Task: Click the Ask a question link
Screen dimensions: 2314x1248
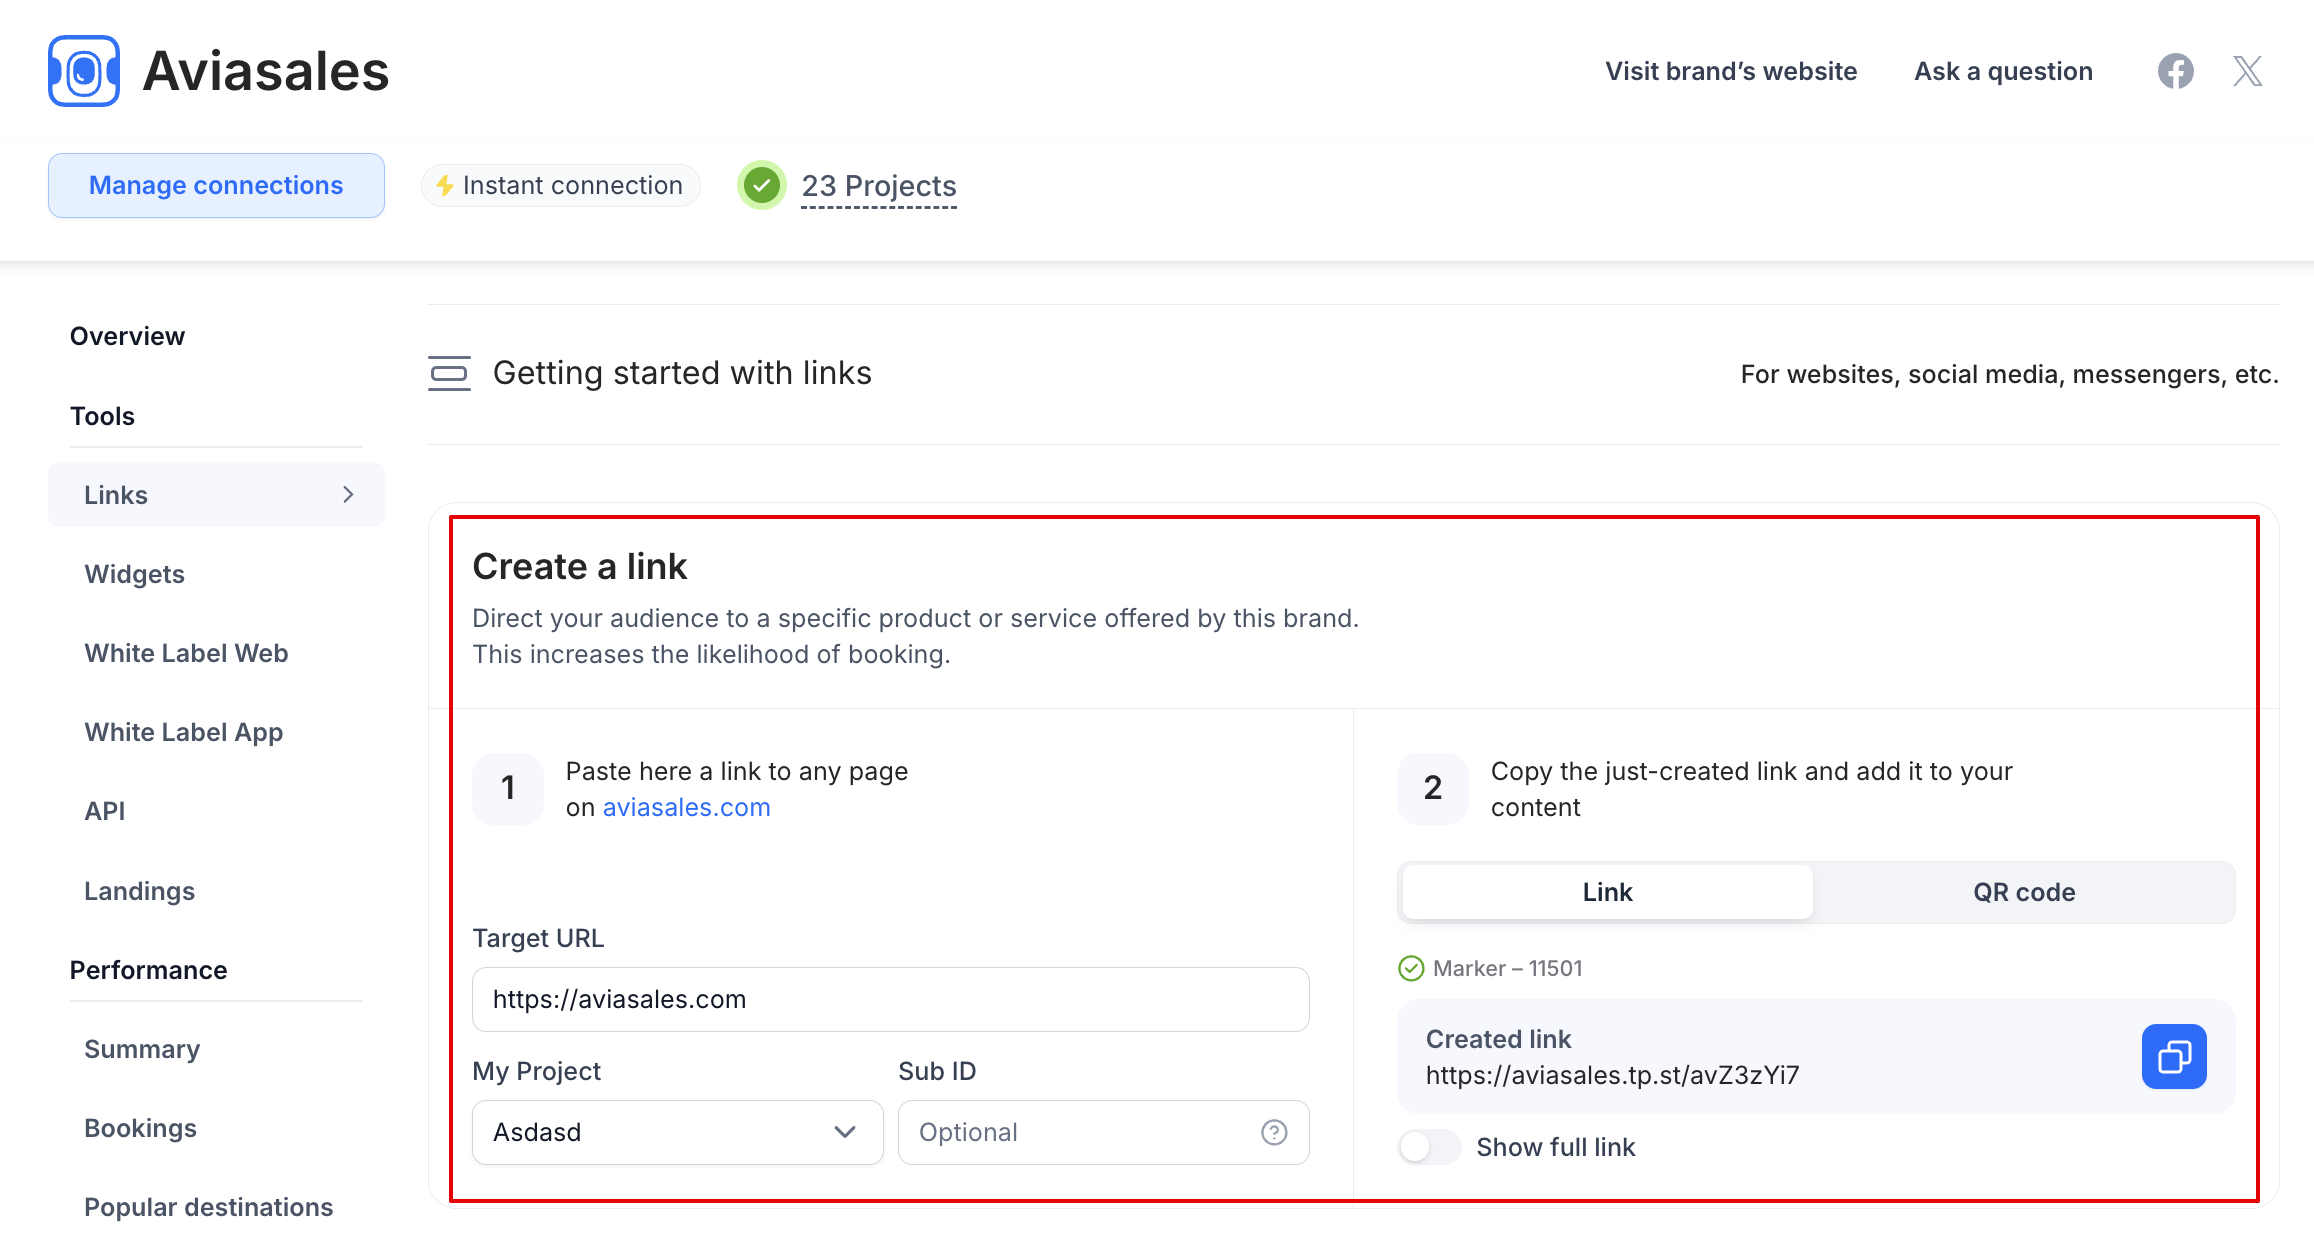Action: pos(2003,71)
